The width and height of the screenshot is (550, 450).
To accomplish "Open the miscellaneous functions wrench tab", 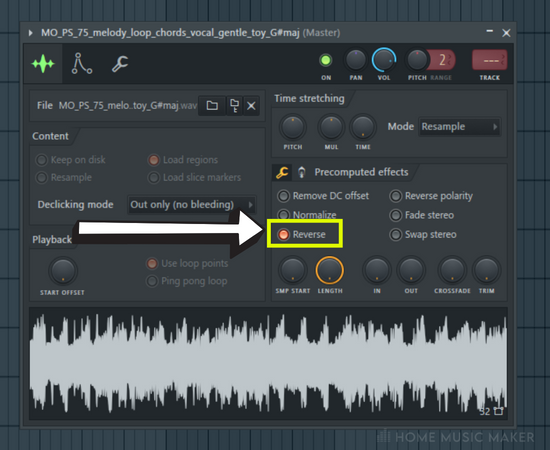I will point(120,64).
